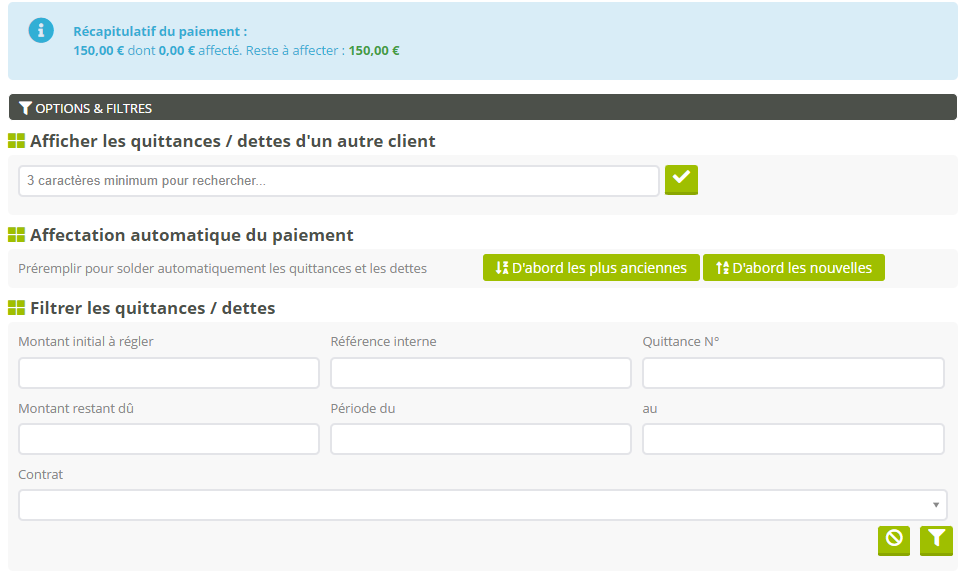Click the blue info icon in the payment summary
Screen dimensions: 963x577
point(41,30)
